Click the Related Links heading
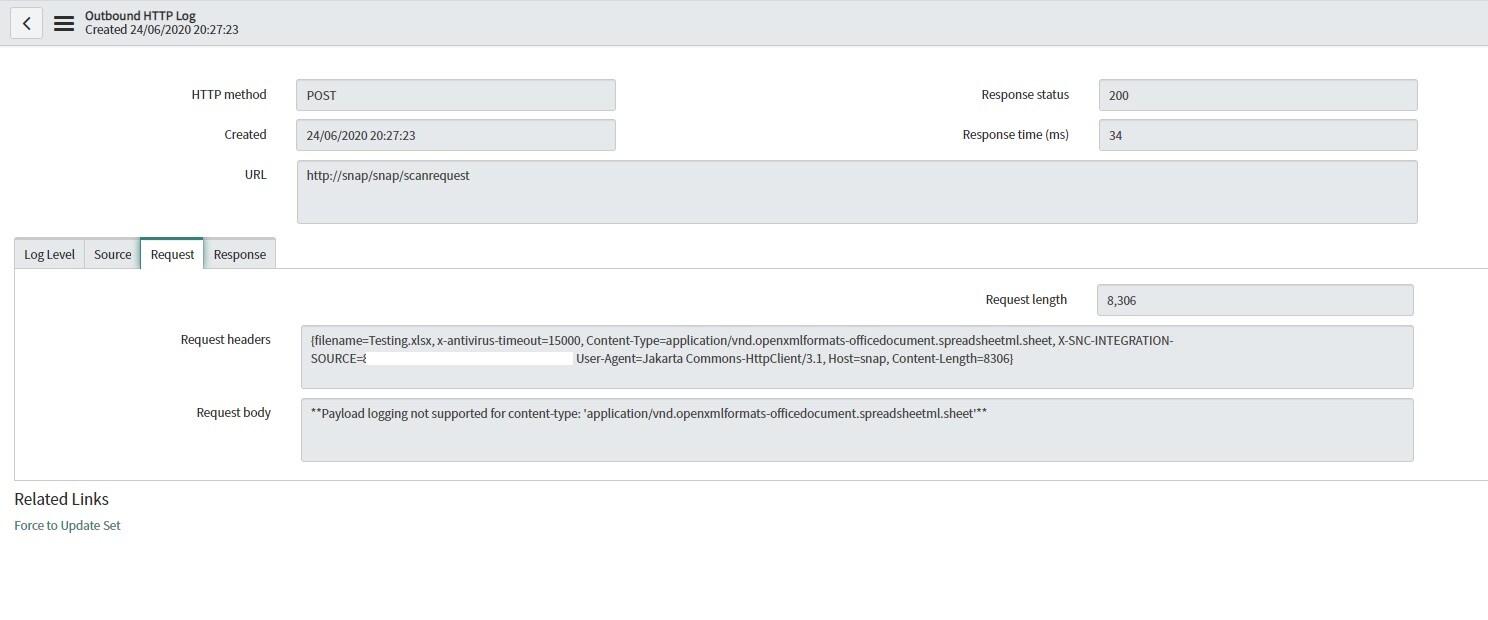Image resolution: width=1488 pixels, height=620 pixels. point(61,499)
